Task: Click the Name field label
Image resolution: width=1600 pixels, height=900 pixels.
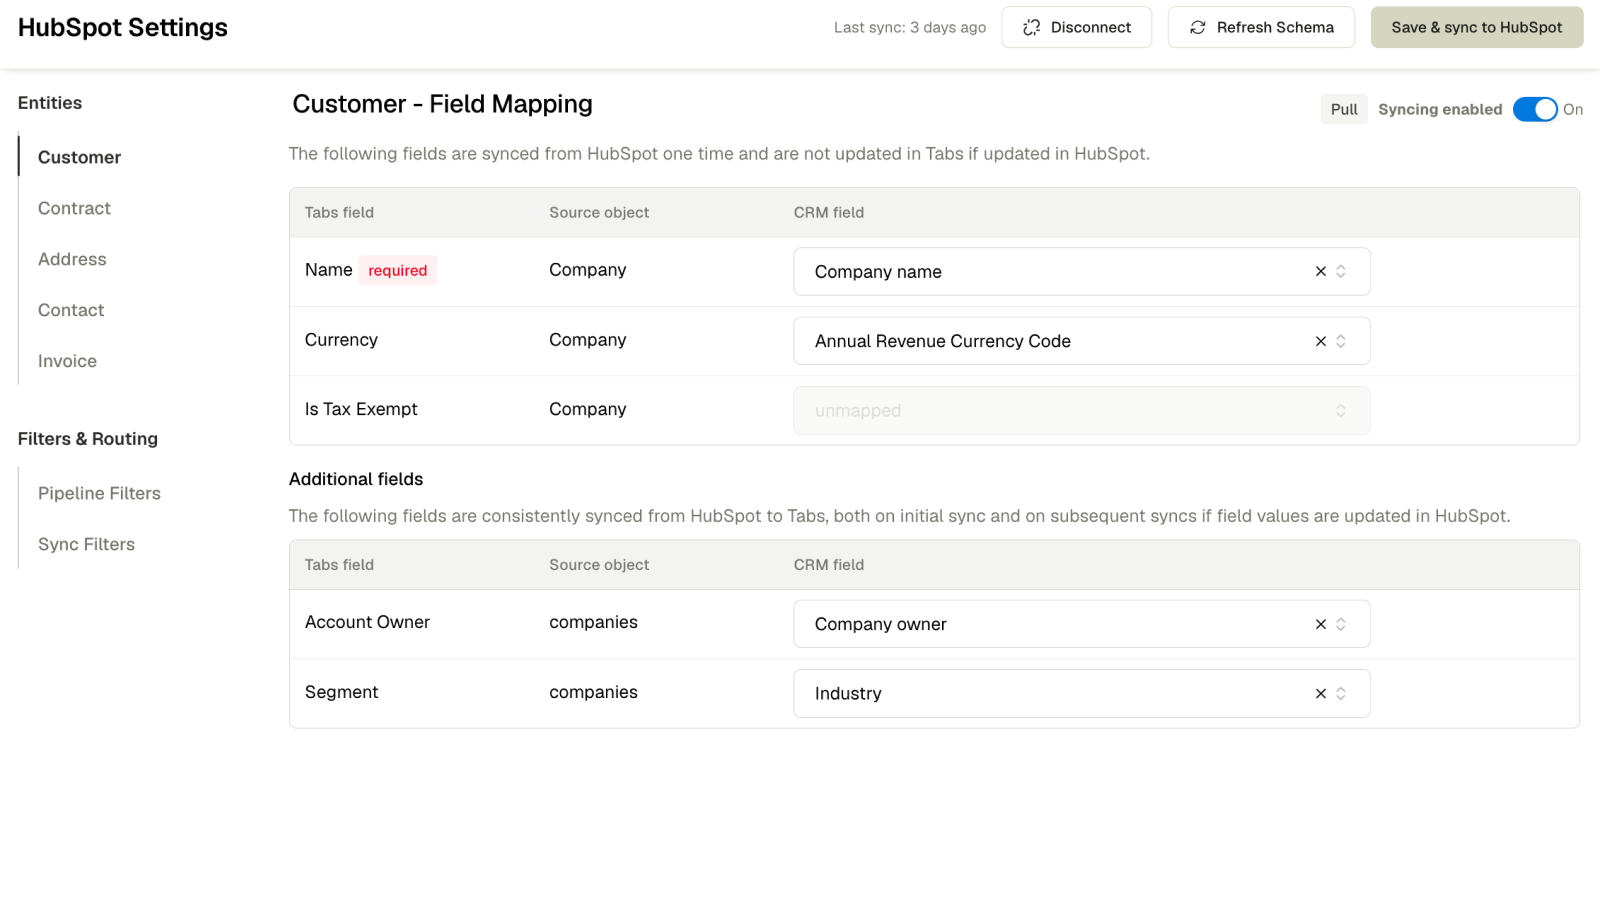Action: coord(328,270)
